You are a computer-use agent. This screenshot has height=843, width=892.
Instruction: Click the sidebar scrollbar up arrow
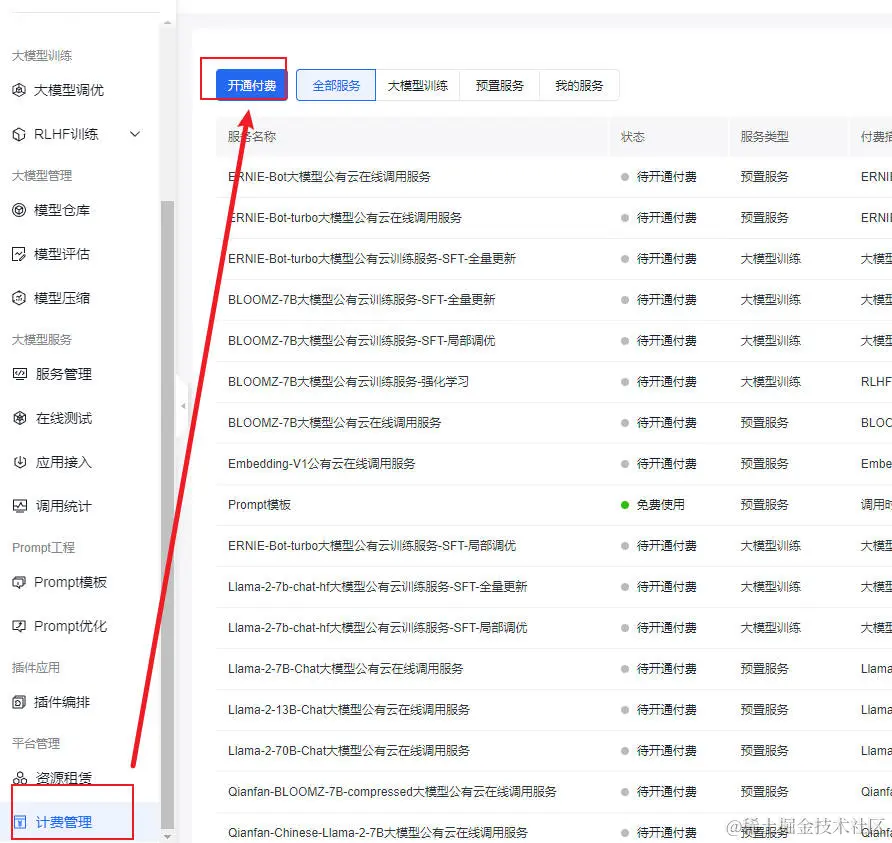click(x=167, y=23)
